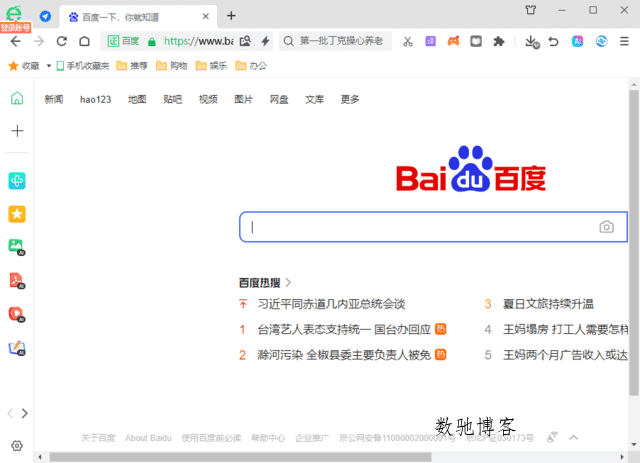Open the 地图 link

pos(137,99)
